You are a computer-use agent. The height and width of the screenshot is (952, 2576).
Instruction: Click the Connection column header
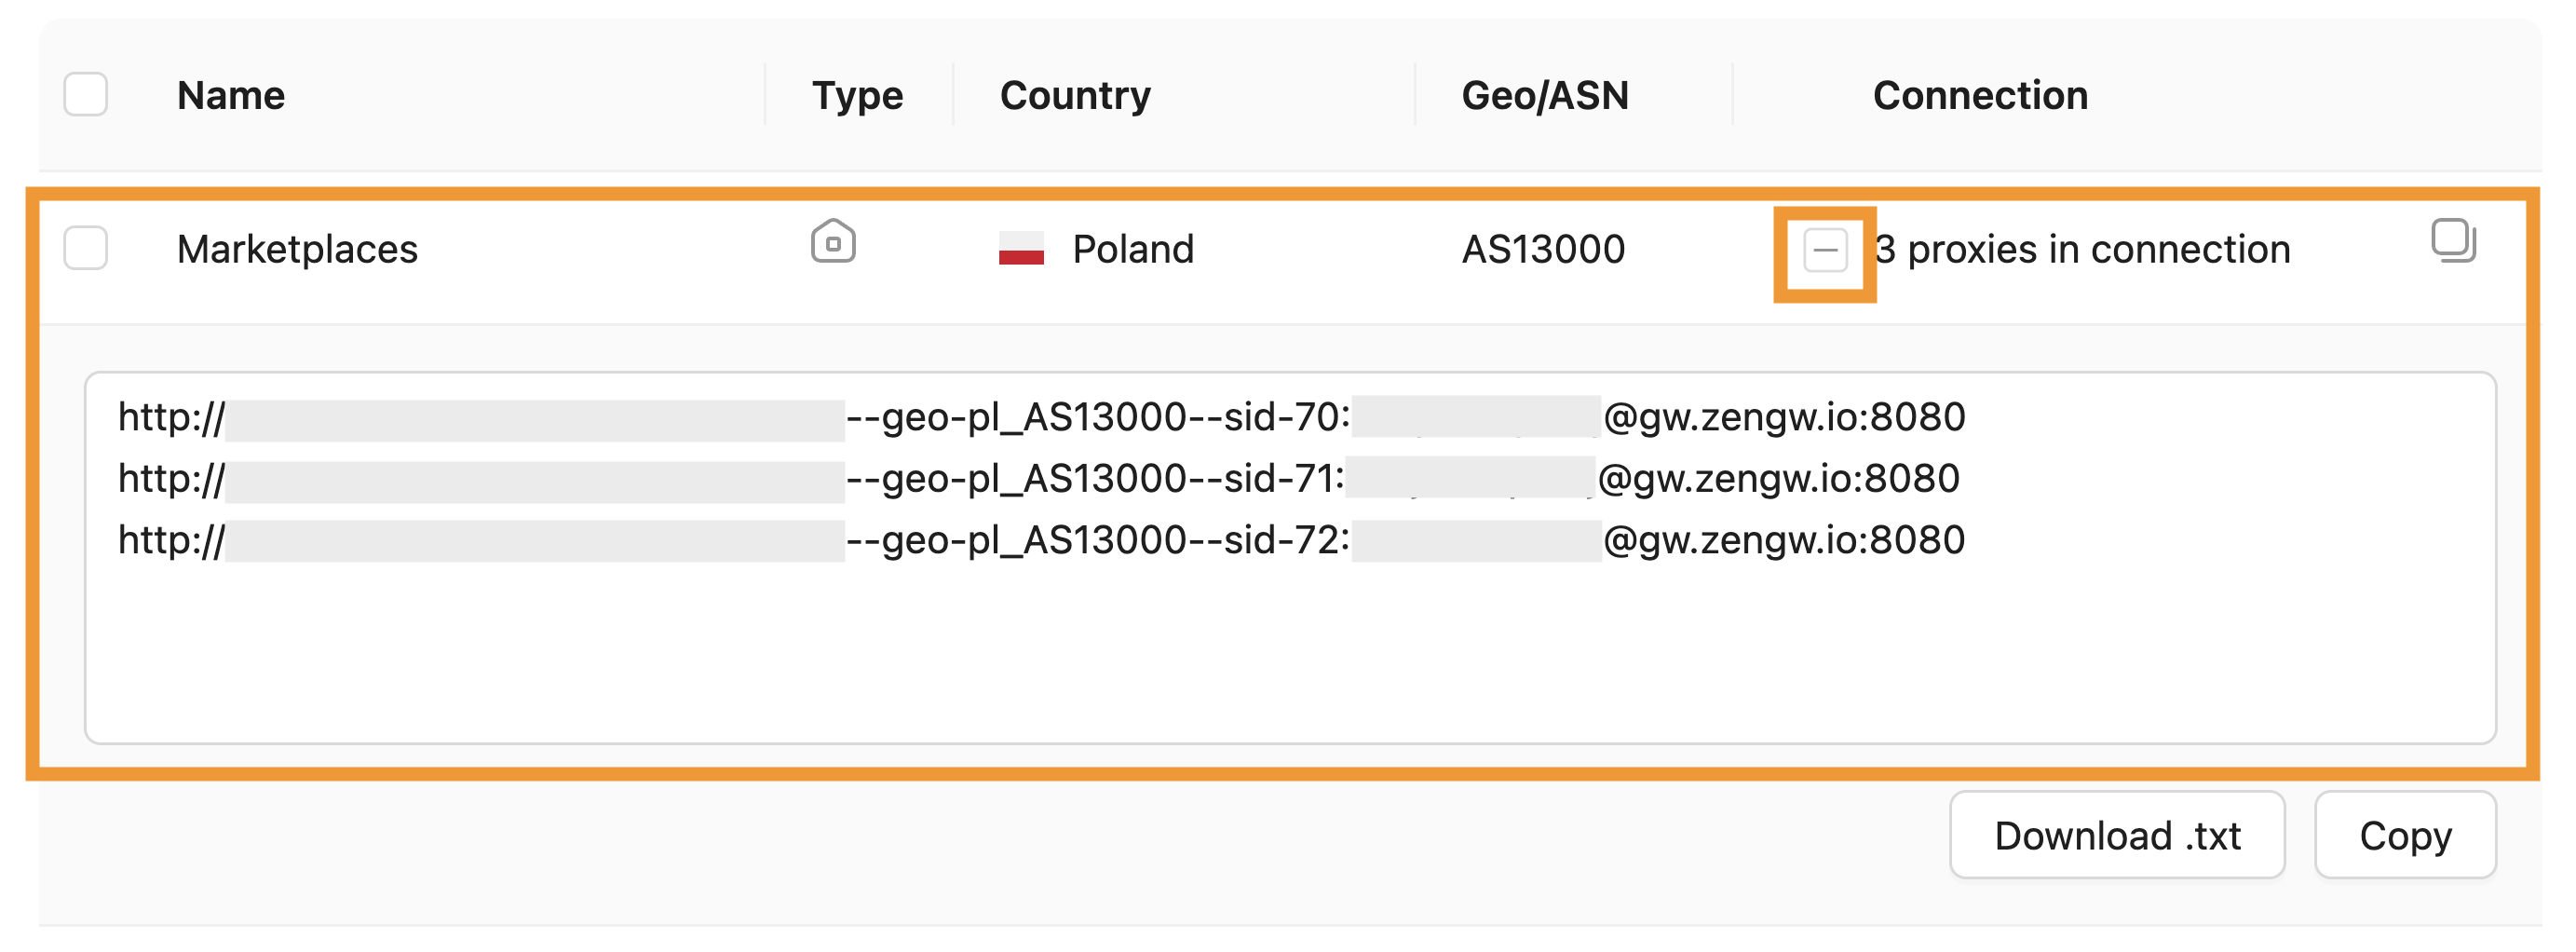click(x=1979, y=96)
